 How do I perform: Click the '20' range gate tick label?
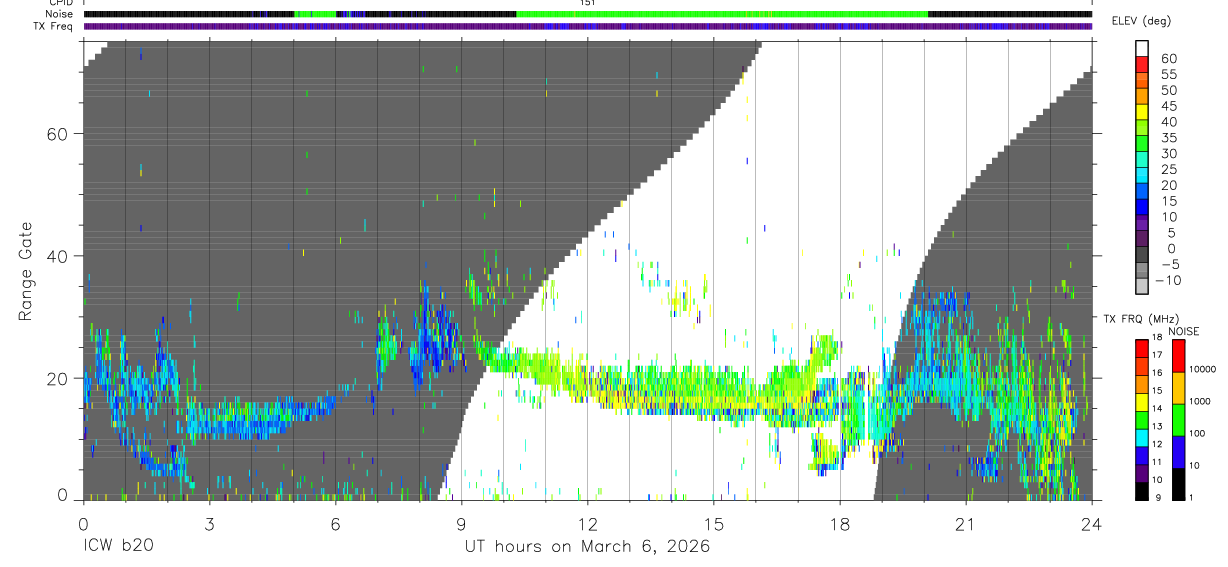tap(57, 378)
